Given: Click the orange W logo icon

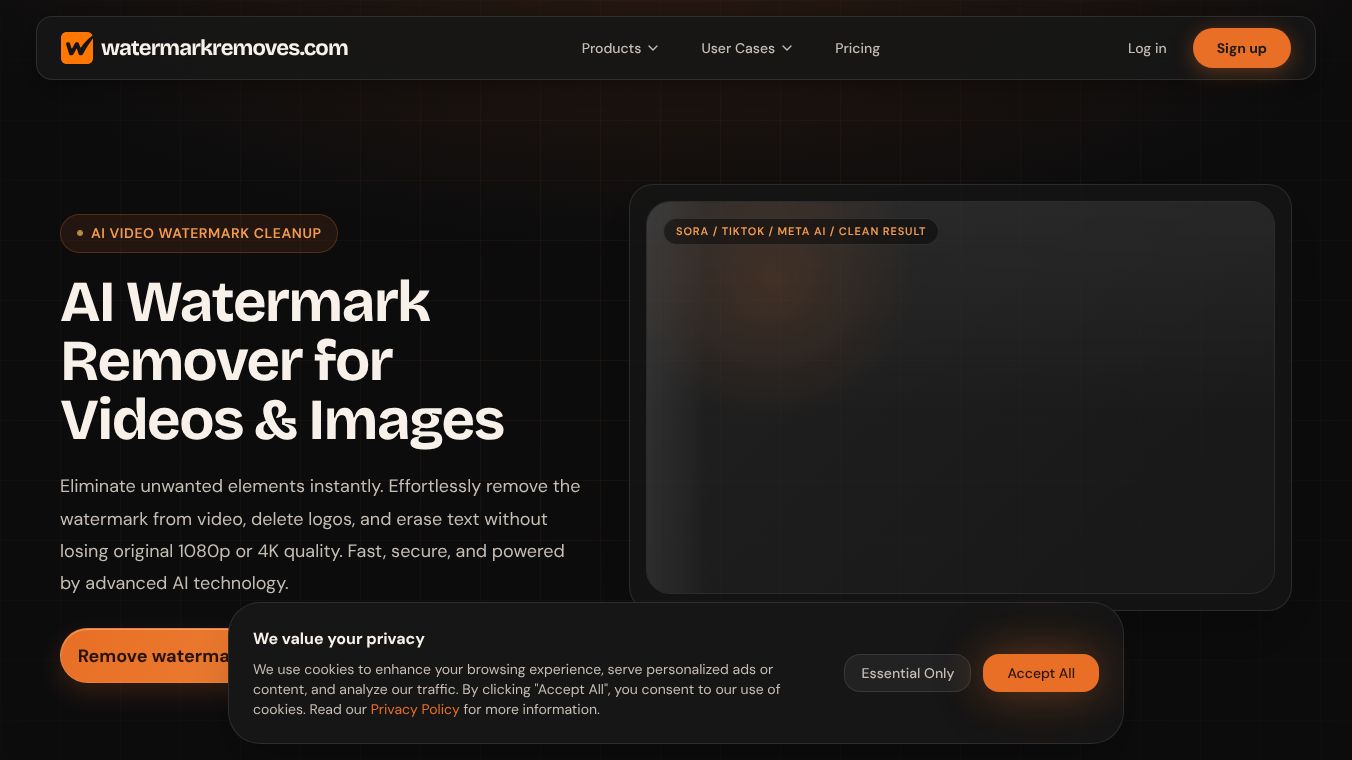Looking at the screenshot, I should pyautogui.click(x=77, y=48).
